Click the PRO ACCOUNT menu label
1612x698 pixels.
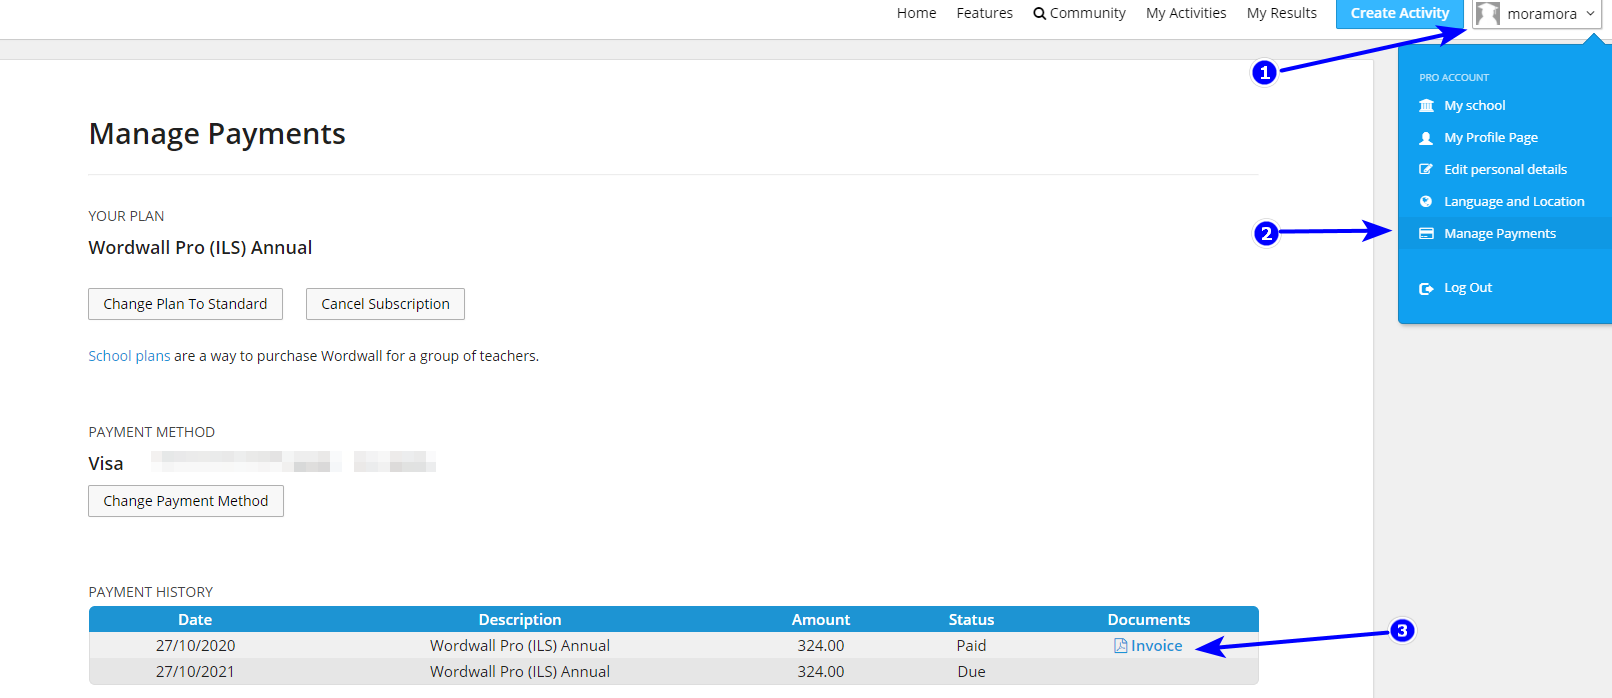click(1454, 77)
